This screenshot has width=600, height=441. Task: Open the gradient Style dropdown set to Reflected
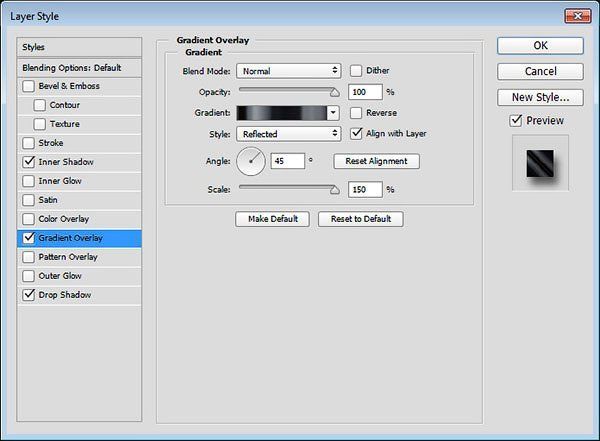tap(289, 134)
